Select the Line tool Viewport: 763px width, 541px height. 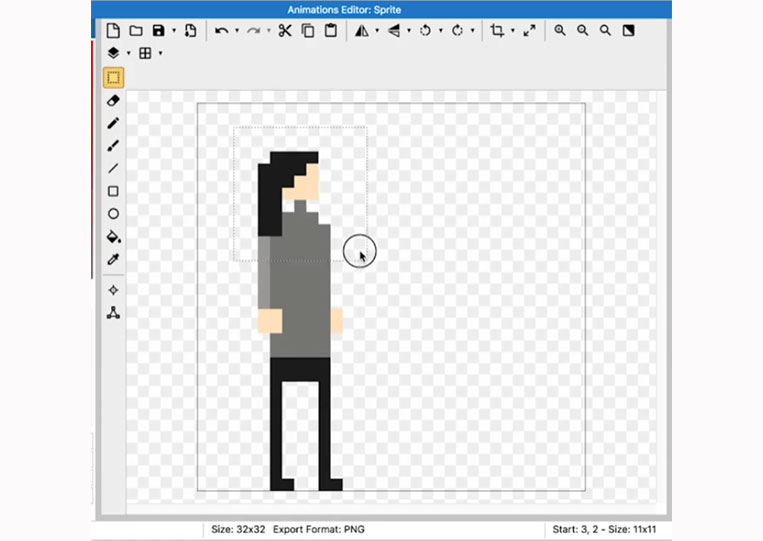tap(113, 168)
